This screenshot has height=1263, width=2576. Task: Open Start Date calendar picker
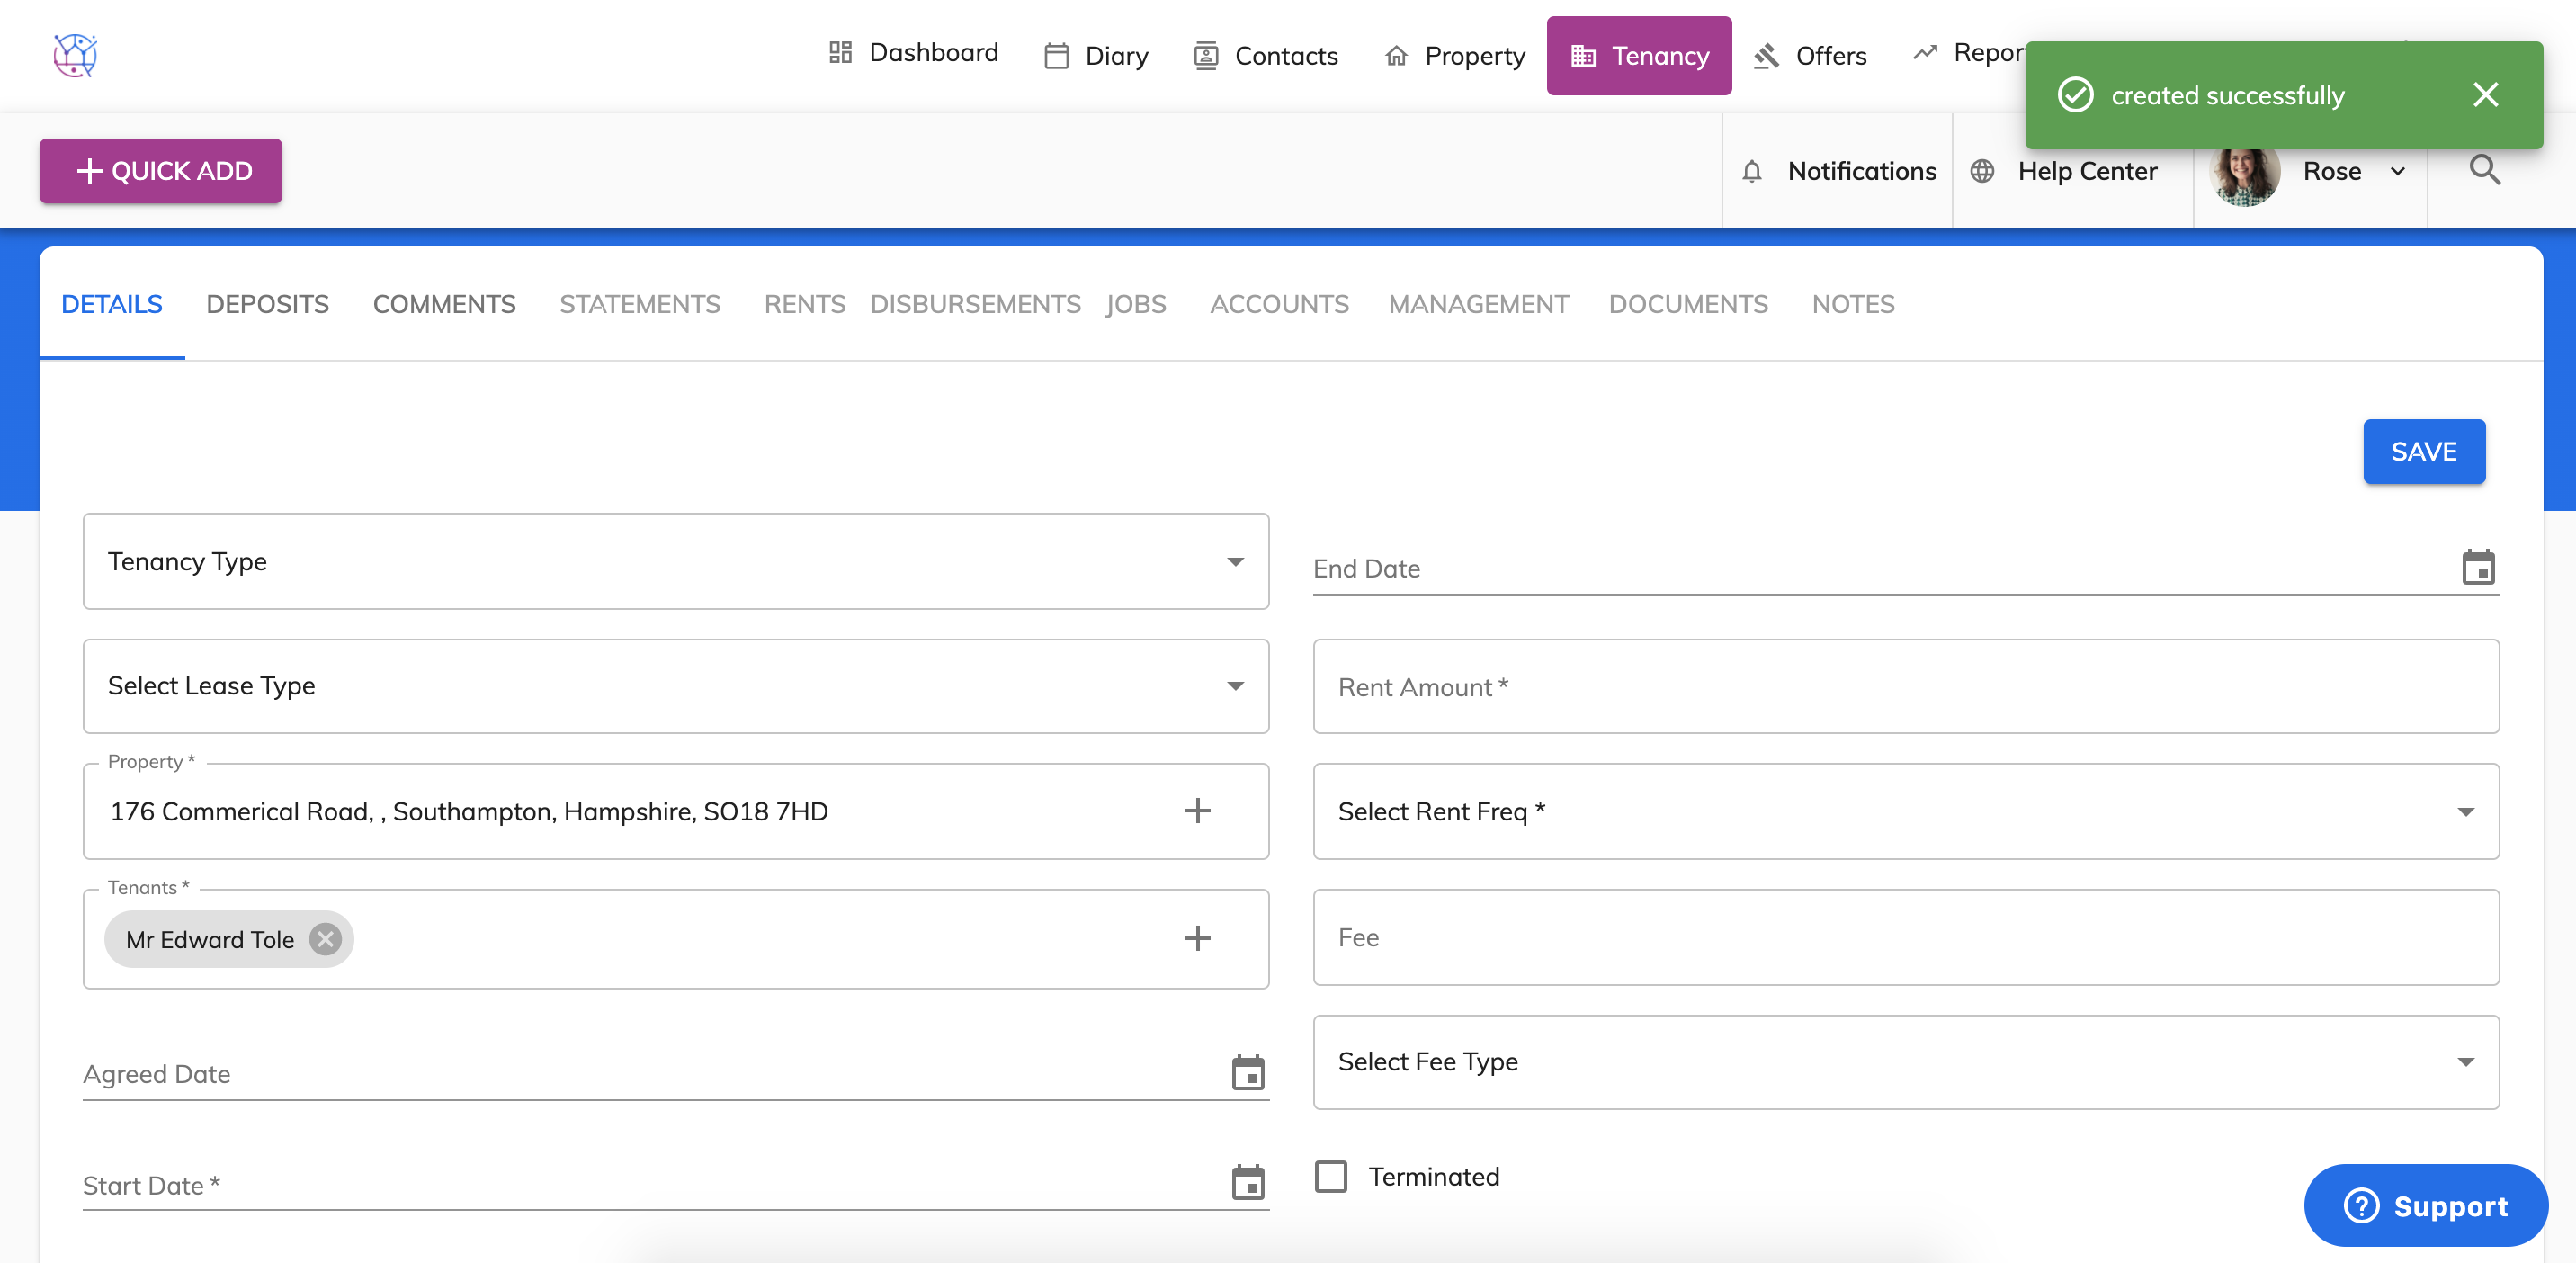point(1247,1183)
